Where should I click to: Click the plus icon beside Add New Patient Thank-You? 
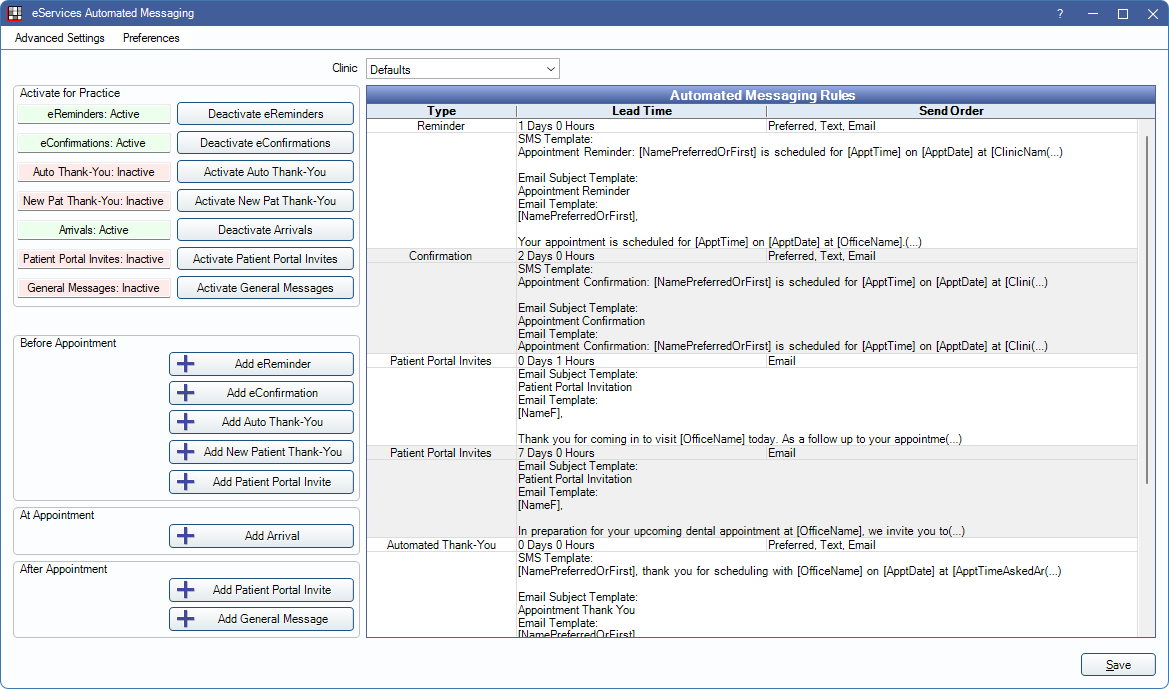185,452
